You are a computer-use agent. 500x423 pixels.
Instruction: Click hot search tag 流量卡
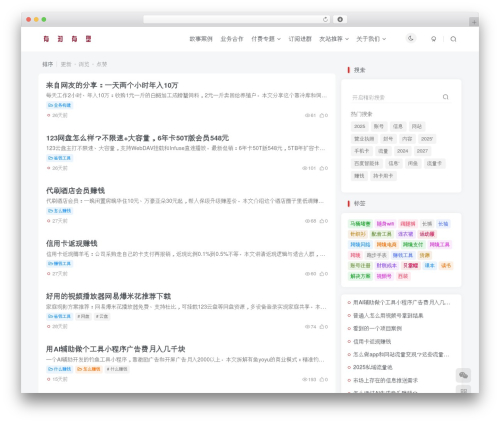434,163
